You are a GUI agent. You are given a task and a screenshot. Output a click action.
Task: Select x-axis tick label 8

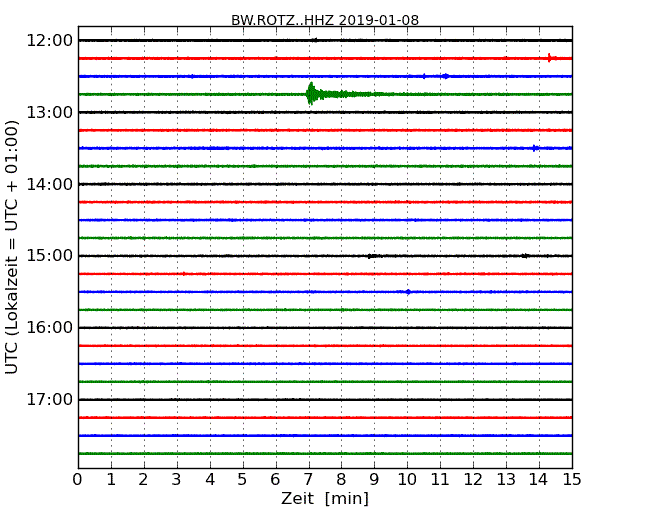[341, 480]
